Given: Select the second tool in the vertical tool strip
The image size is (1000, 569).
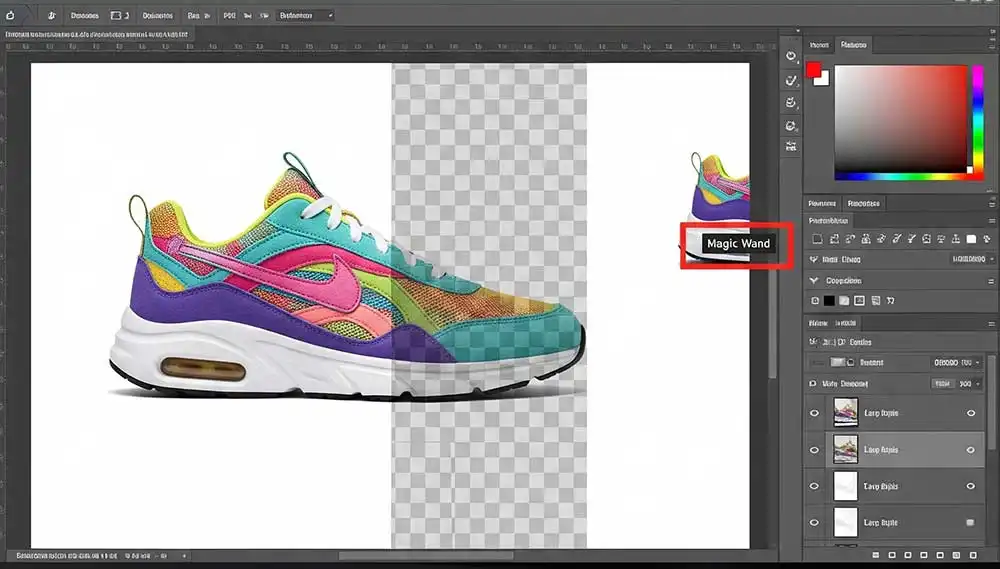Looking at the screenshot, I should click(x=791, y=80).
